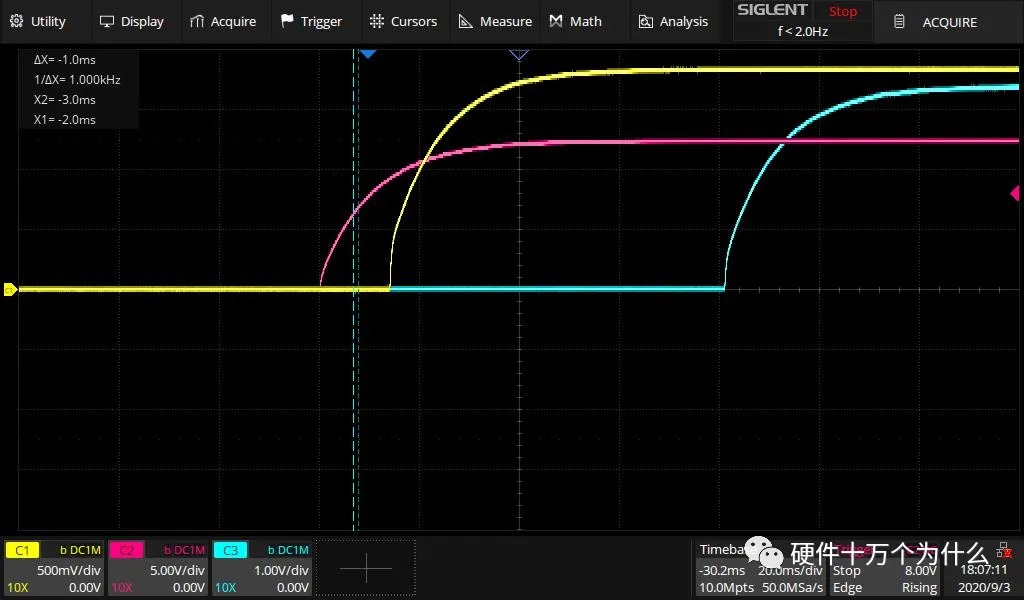Open the Display menu
1024x600 pixels.
pyautogui.click(x=132, y=21)
